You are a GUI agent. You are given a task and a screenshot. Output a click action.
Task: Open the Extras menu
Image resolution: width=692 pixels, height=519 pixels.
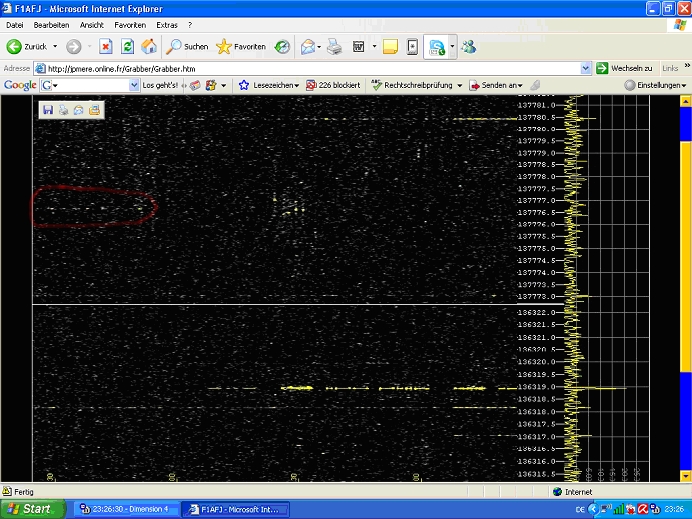click(x=168, y=24)
